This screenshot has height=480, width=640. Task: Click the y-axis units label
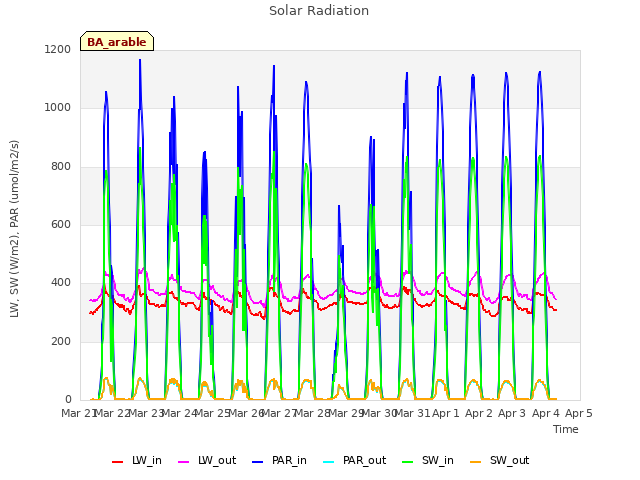click(14, 229)
